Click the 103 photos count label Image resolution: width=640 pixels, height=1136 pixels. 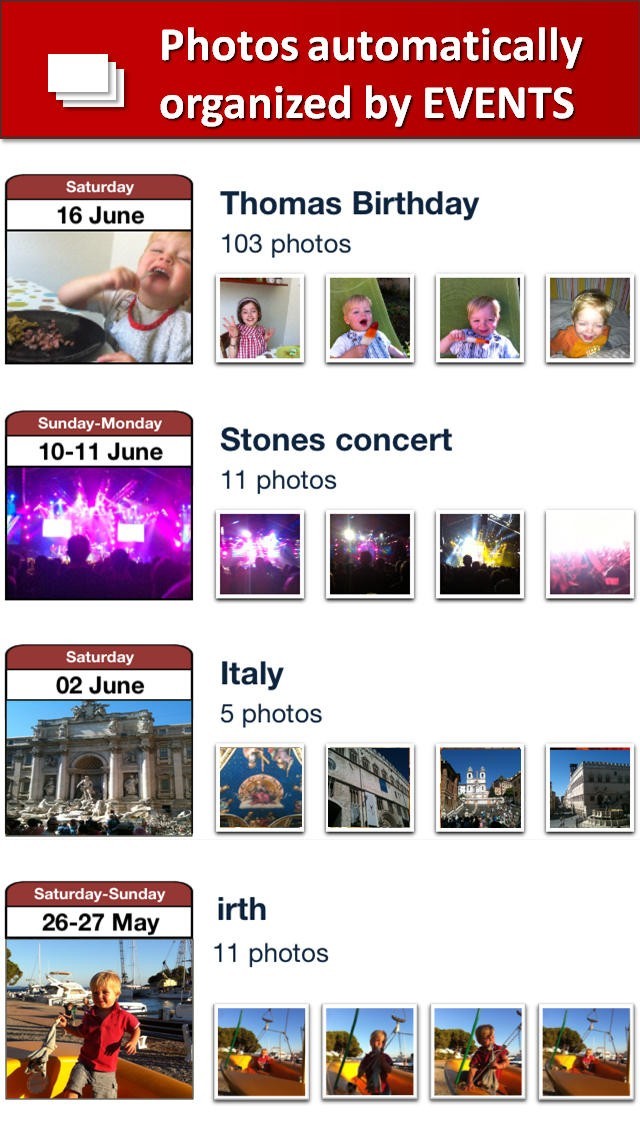[x=286, y=243]
